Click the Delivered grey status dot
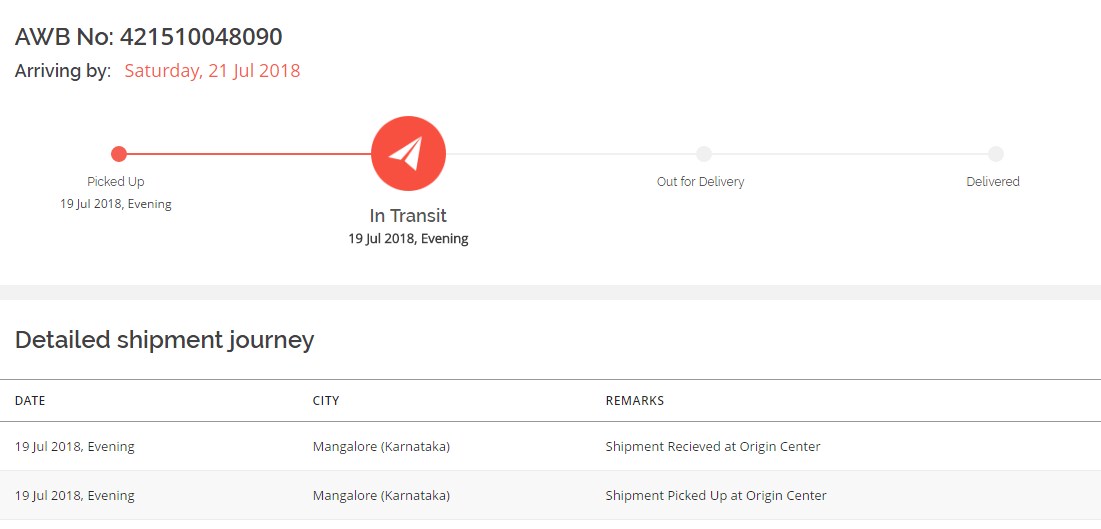Image resolution: width=1101 pixels, height=529 pixels. [996, 154]
